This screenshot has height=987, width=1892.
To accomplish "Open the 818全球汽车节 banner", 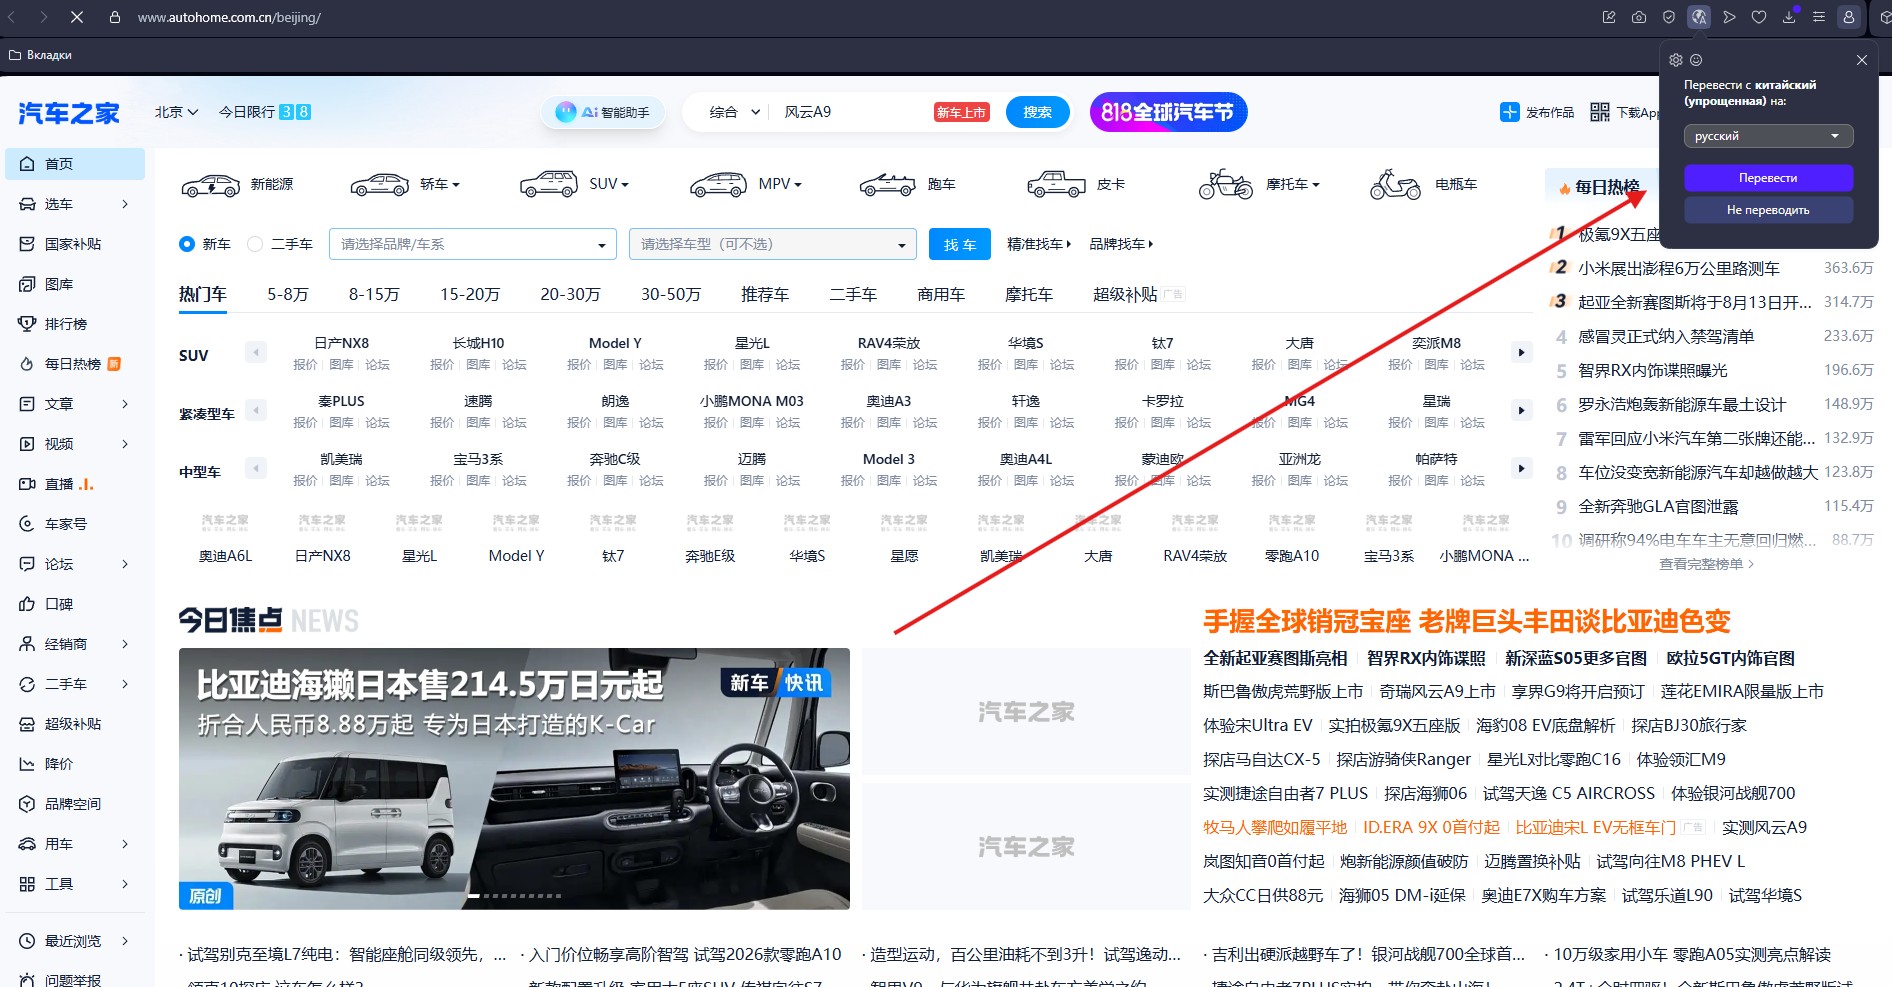I will pyautogui.click(x=1168, y=112).
